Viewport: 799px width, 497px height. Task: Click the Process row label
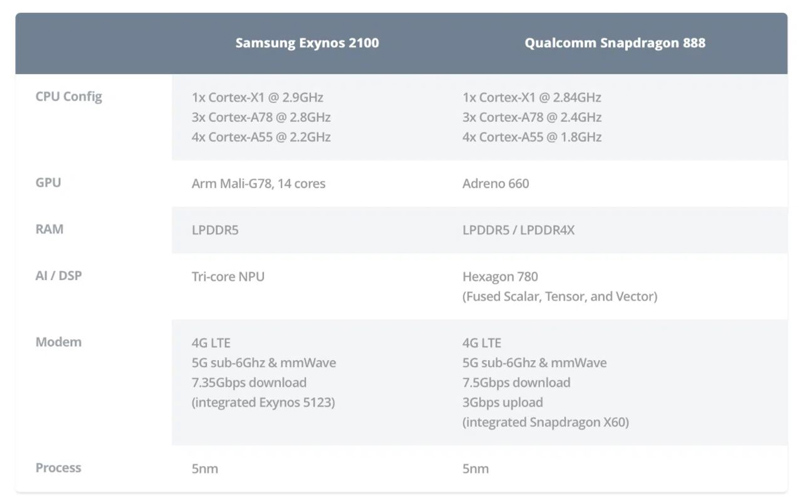[x=58, y=467]
